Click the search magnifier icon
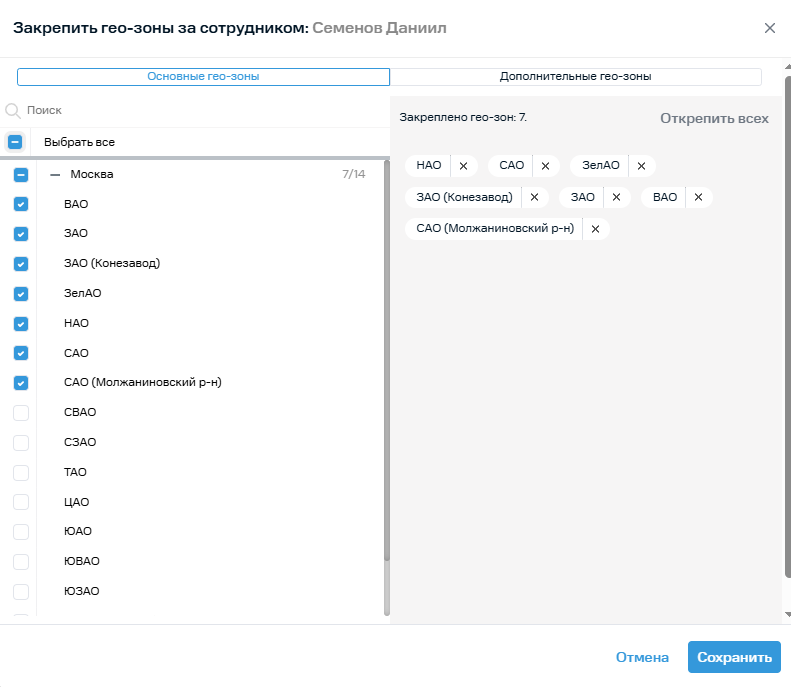Screen dimensions: 791x687 point(13,111)
